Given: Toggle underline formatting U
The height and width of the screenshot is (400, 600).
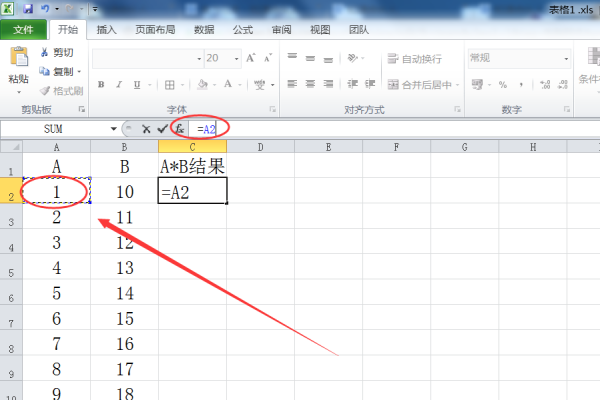Looking at the screenshot, I should pyautogui.click(x=137, y=85).
